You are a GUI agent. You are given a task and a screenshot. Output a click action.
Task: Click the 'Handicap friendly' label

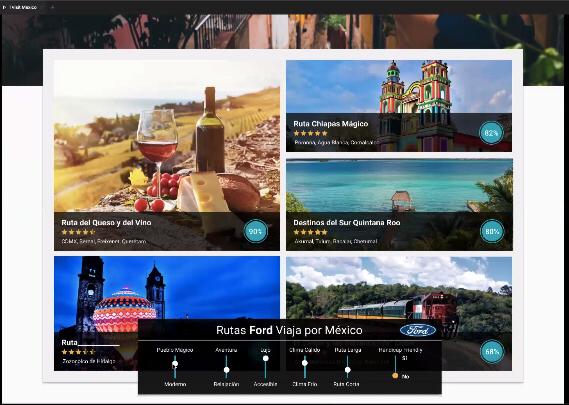coord(400,350)
